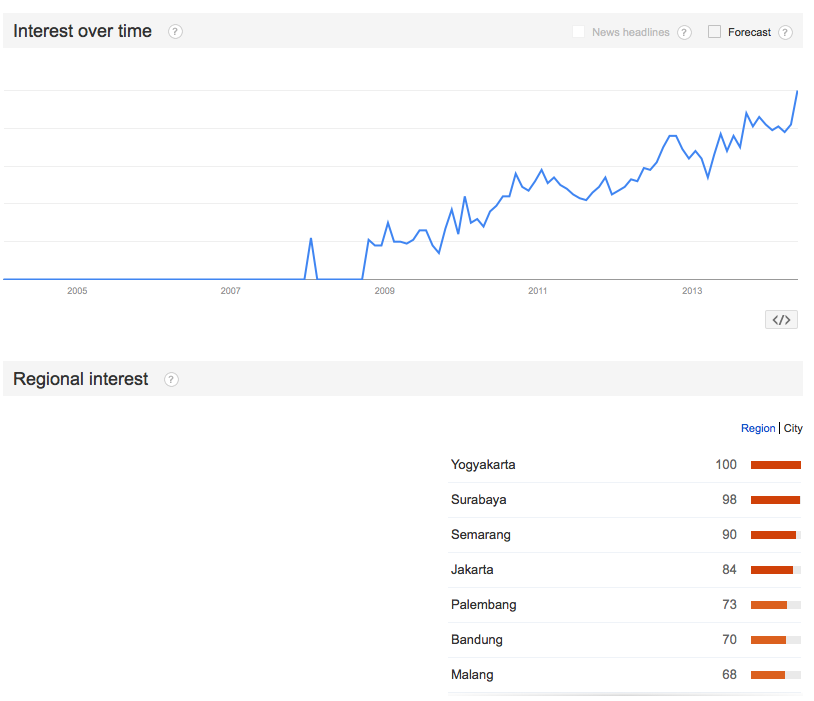Open Jakarta regional interest entry
Screen dimensions: 814x701
472,570
